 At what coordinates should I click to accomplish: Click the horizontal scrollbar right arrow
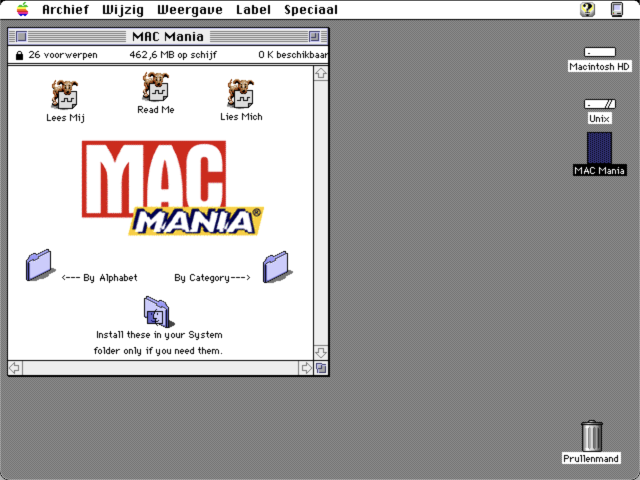(x=306, y=368)
